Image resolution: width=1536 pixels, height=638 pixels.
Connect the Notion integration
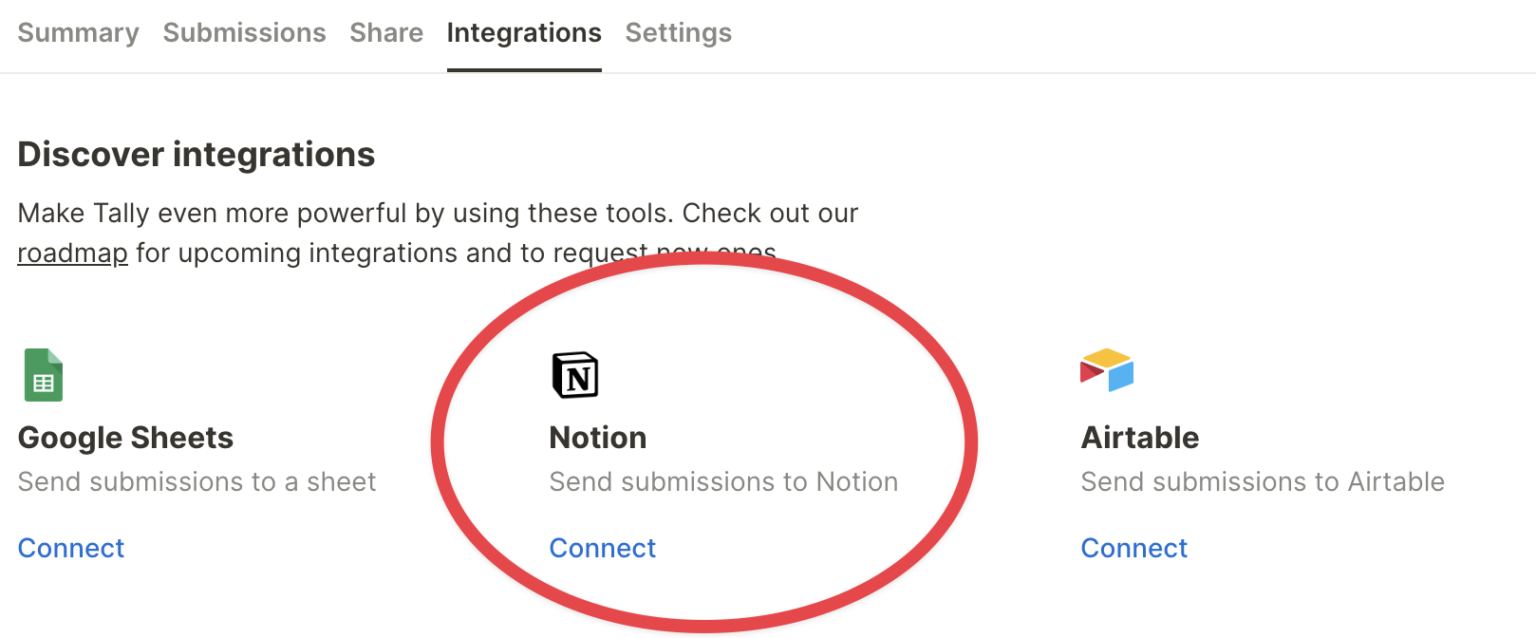pos(602,548)
